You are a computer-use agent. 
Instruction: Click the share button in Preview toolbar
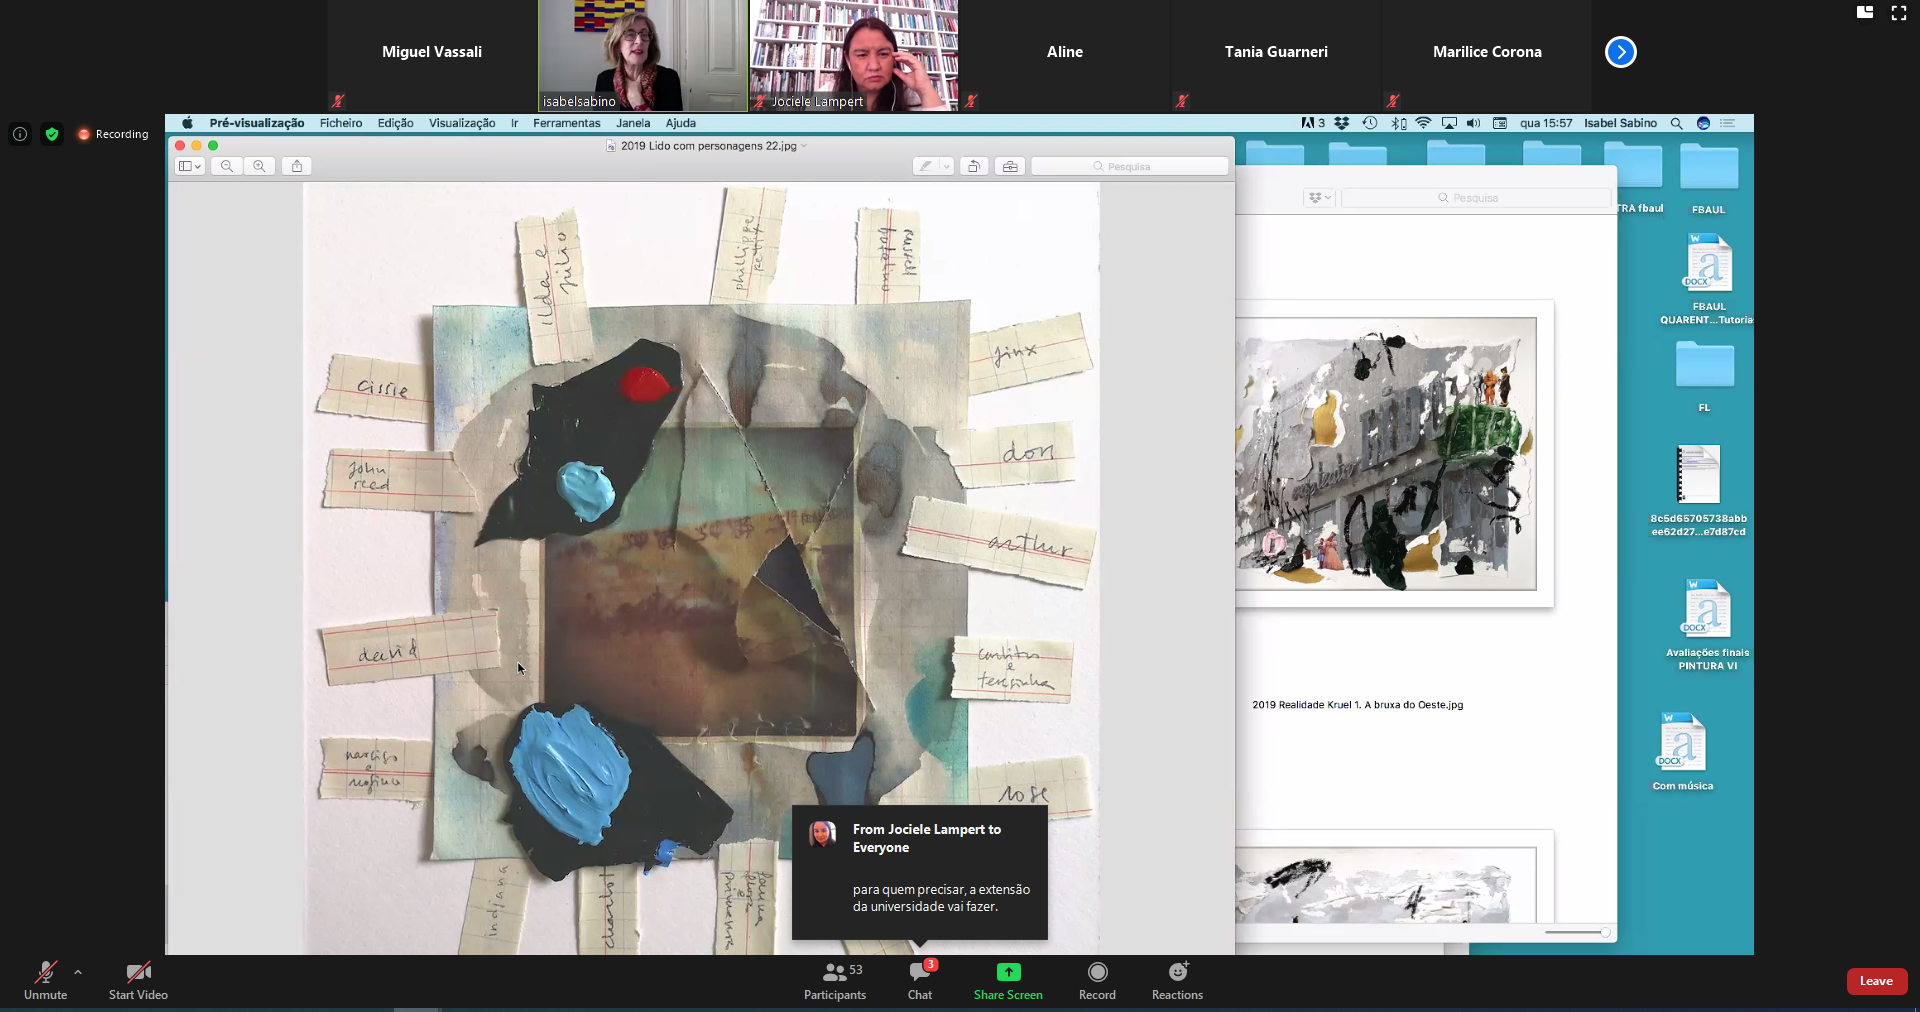point(297,166)
